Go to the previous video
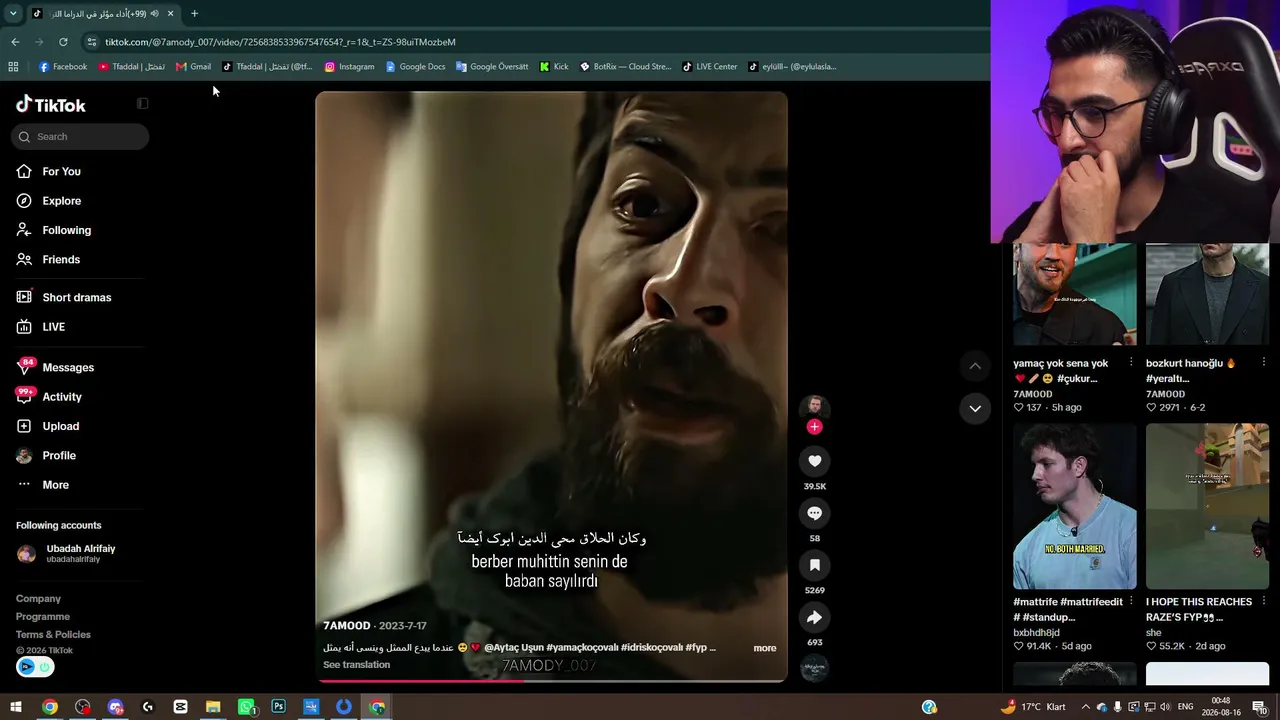 [975, 366]
